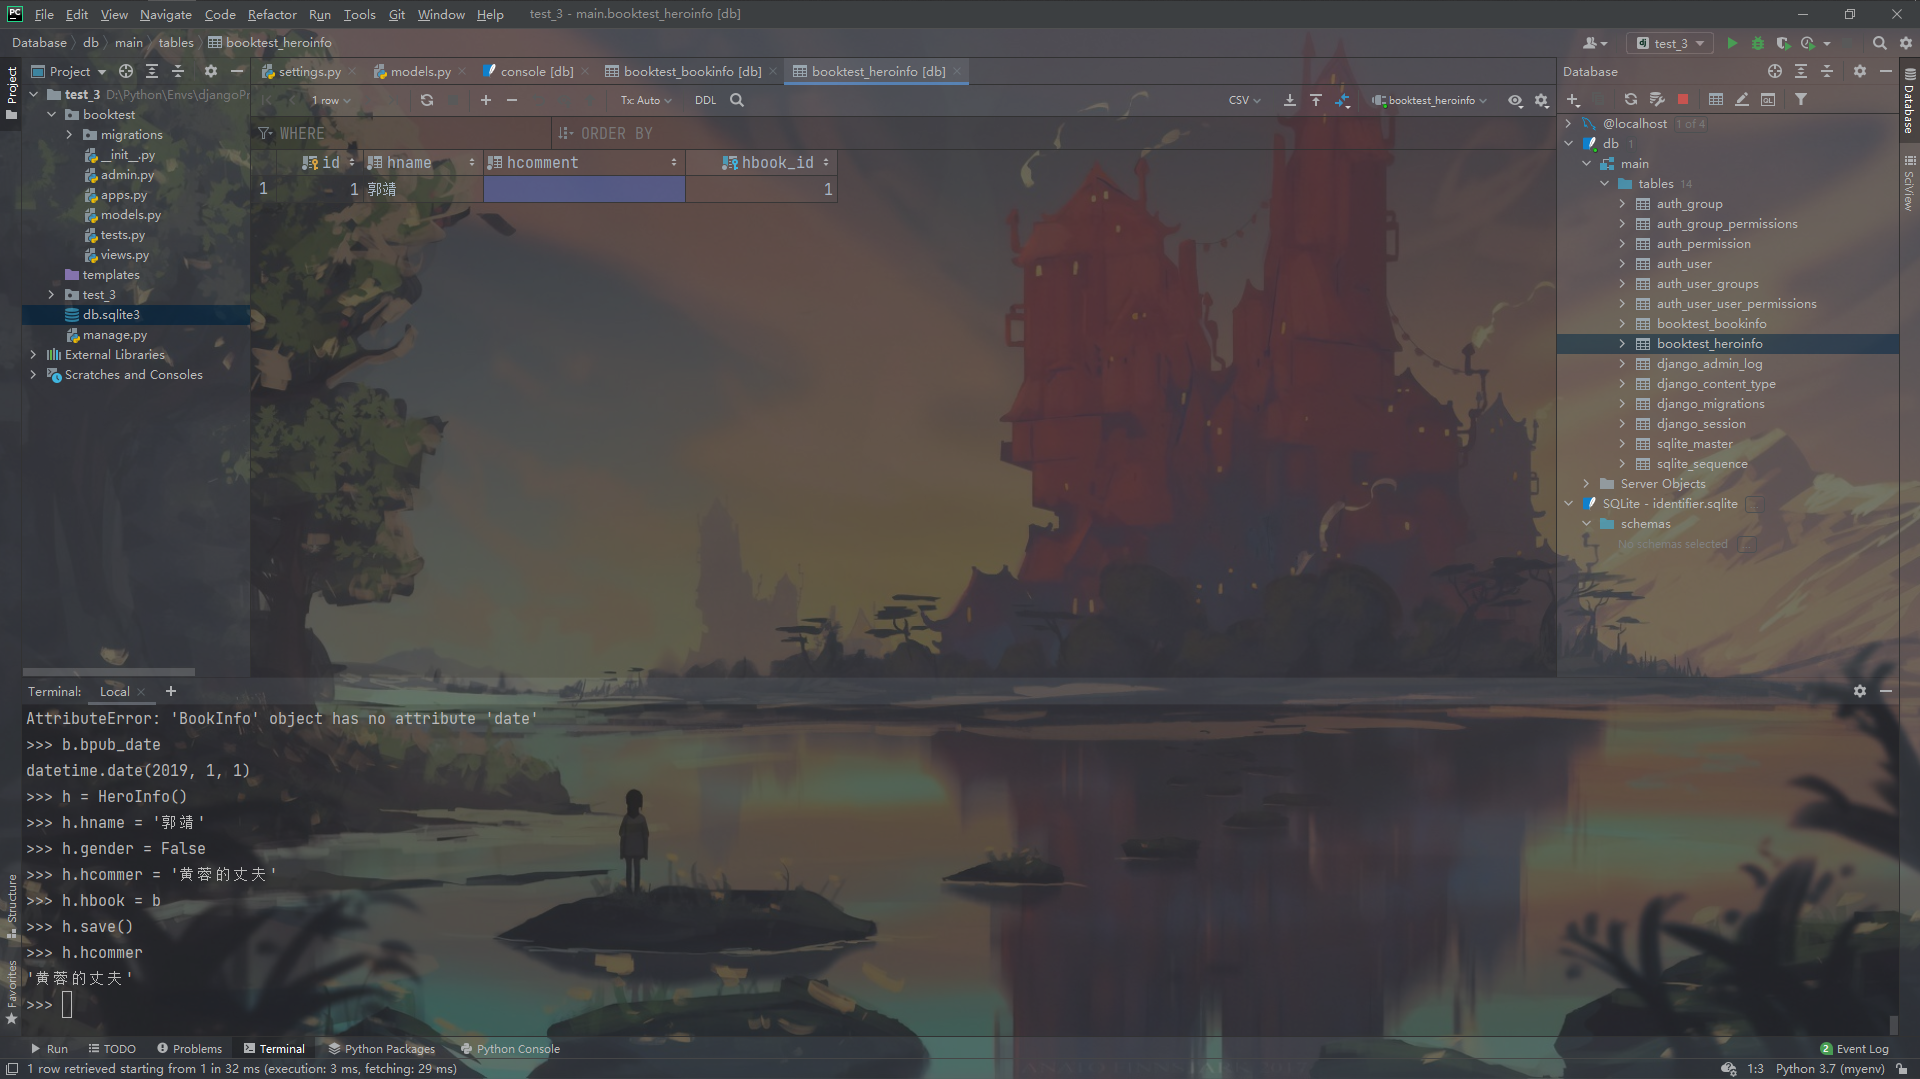This screenshot has width=1920, height=1079.
Task: Open the booktest_heroinfo table switcher dropdown
Action: coord(1429,100)
